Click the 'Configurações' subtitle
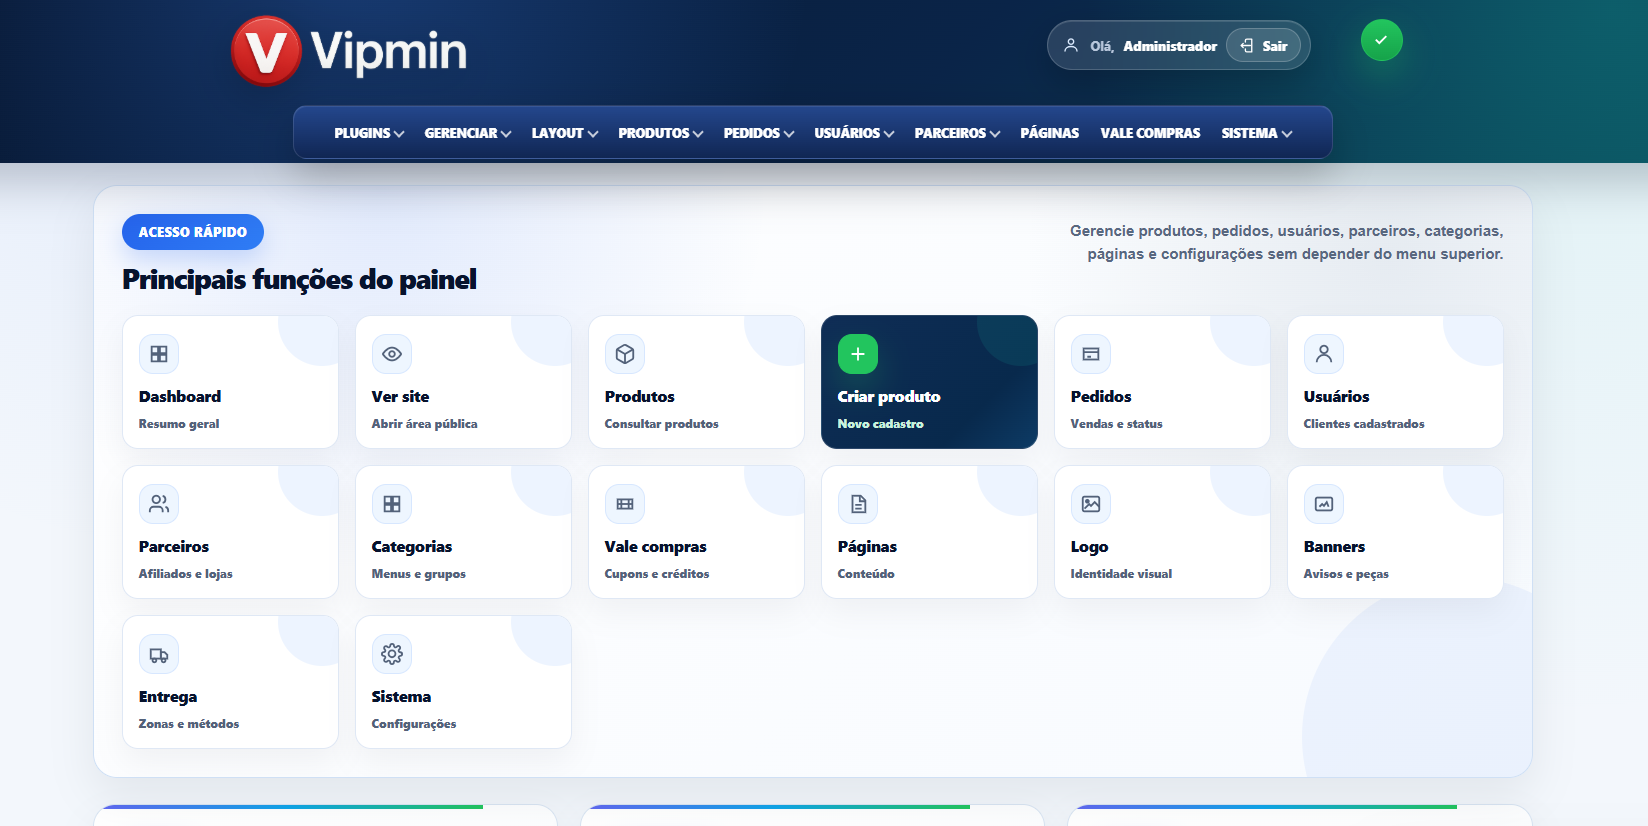 pos(414,724)
